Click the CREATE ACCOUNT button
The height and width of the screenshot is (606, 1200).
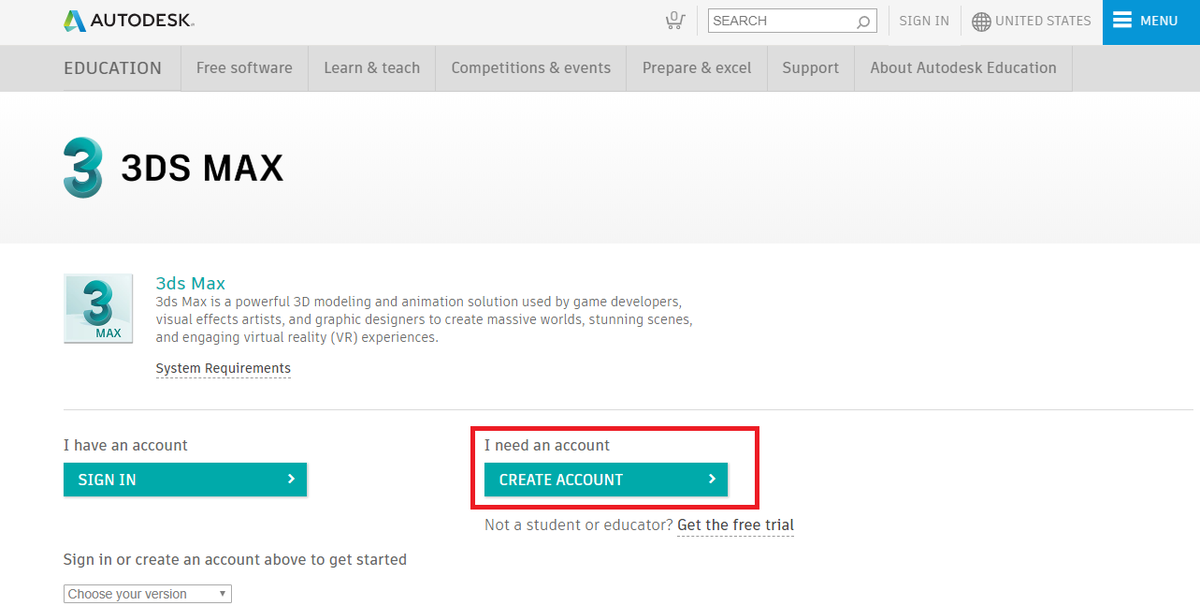pos(606,480)
